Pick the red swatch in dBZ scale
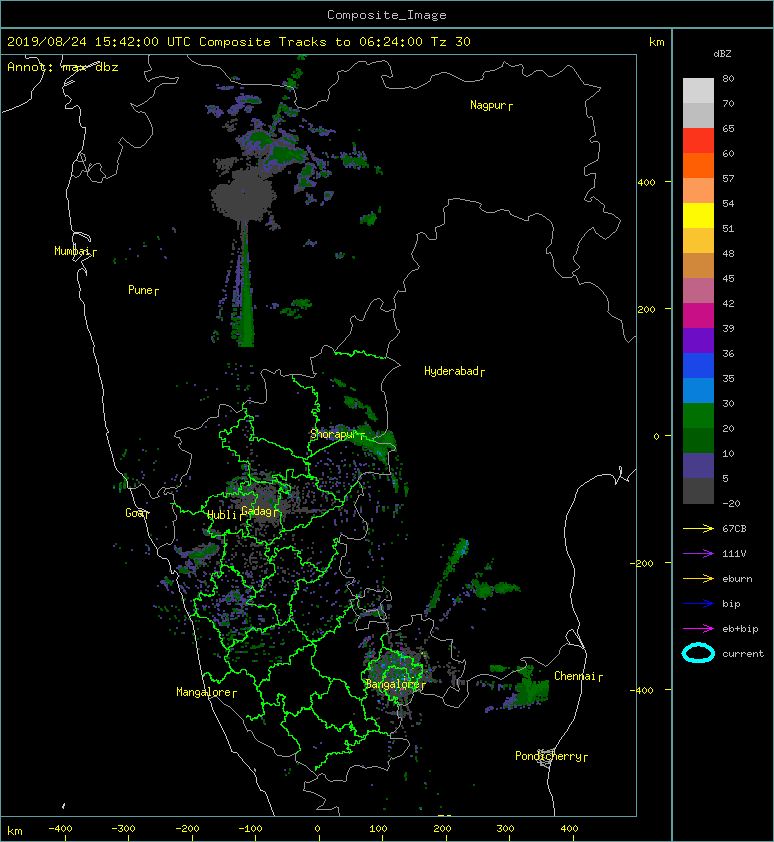 (698, 140)
